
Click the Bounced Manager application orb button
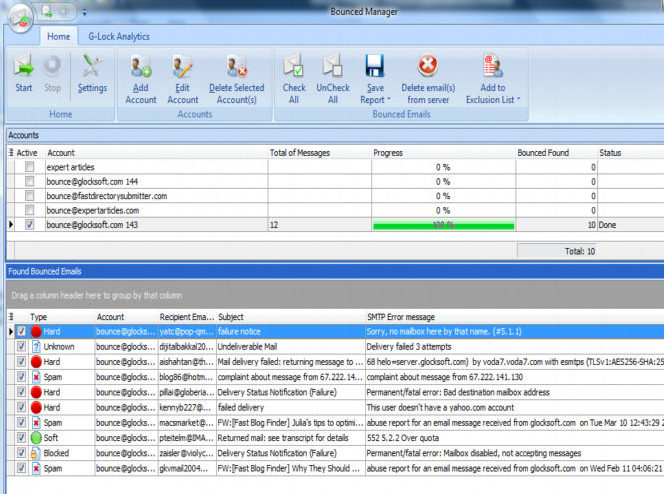pyautogui.click(x=21, y=18)
